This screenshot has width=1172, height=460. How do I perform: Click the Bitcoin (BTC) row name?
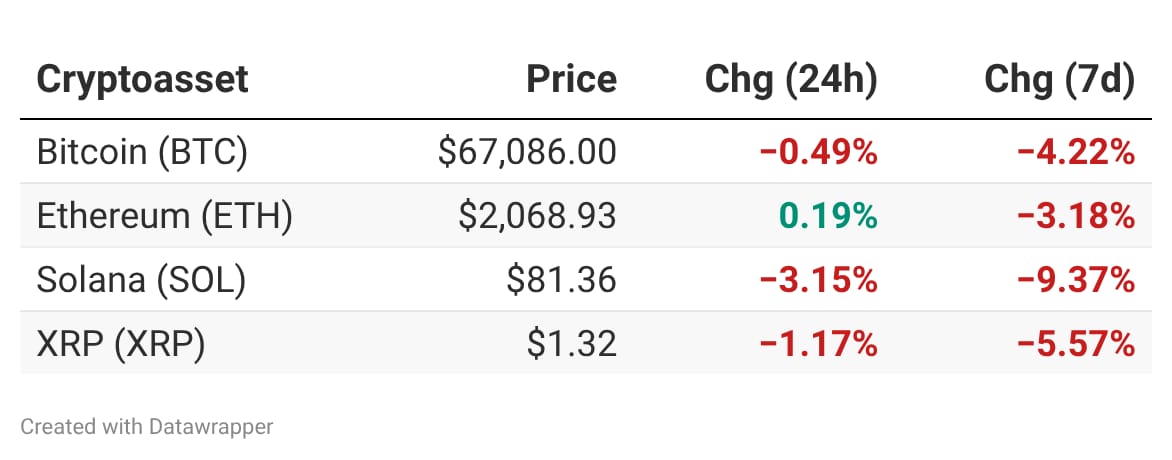(x=142, y=152)
